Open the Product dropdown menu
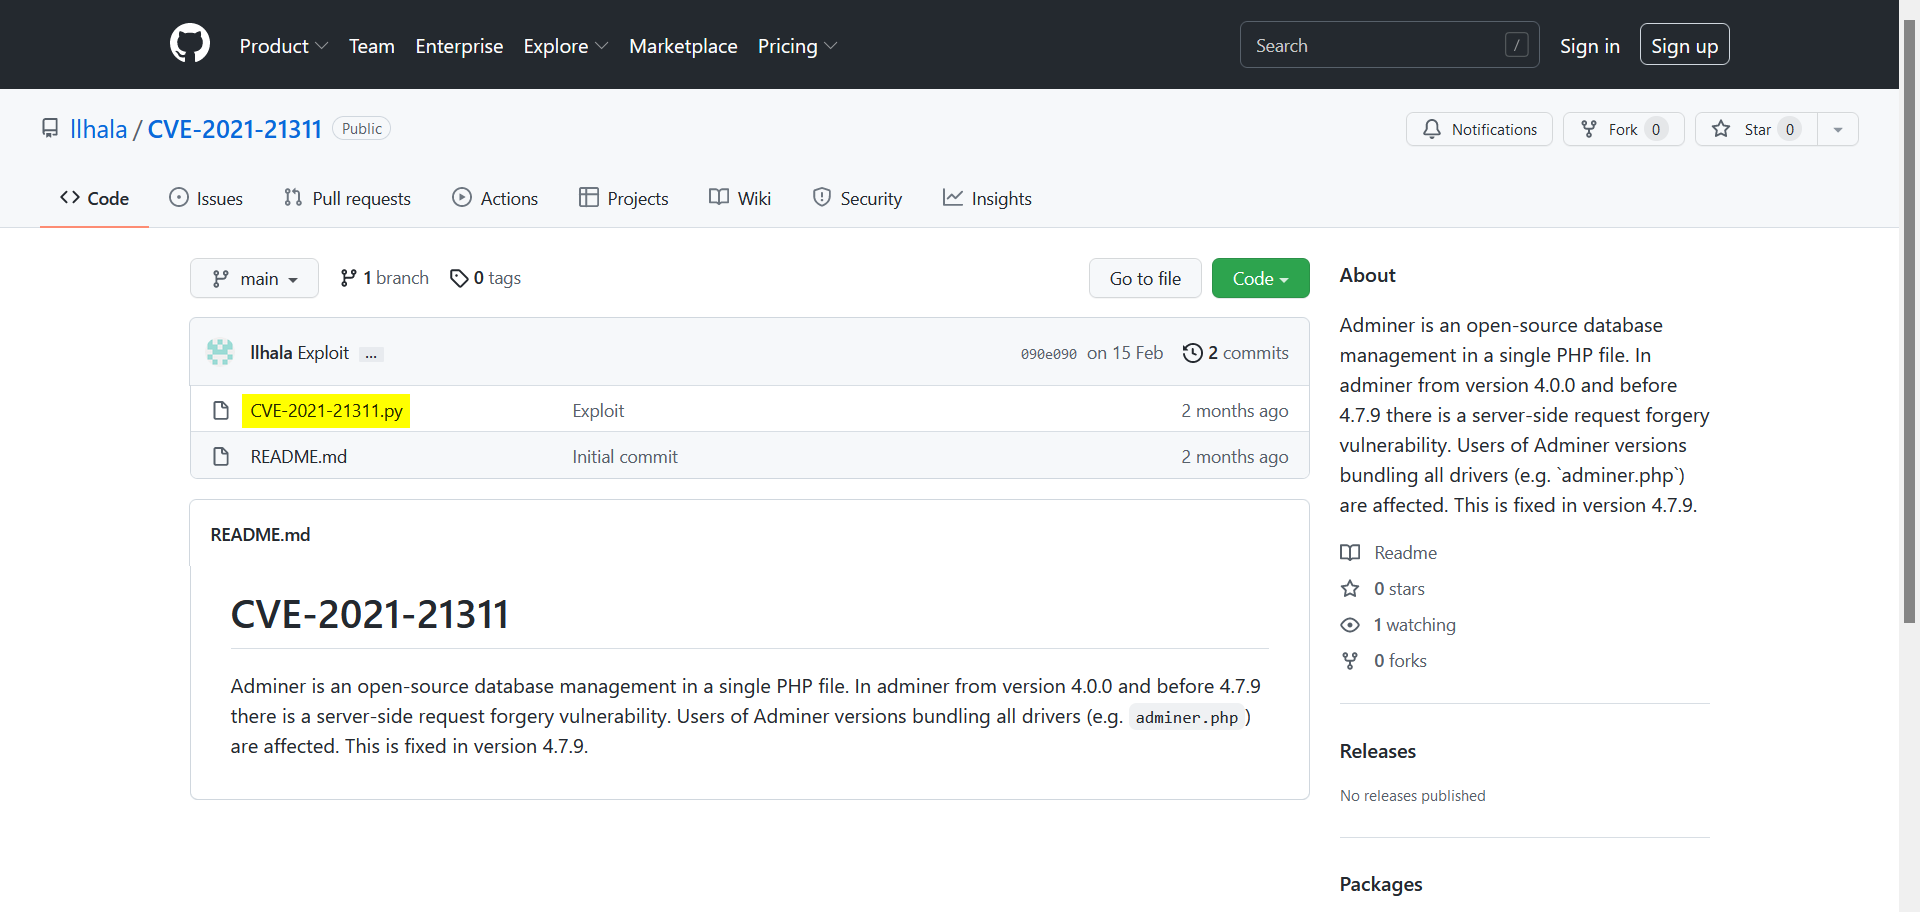Screen dimensions: 1920x912 pos(284,46)
